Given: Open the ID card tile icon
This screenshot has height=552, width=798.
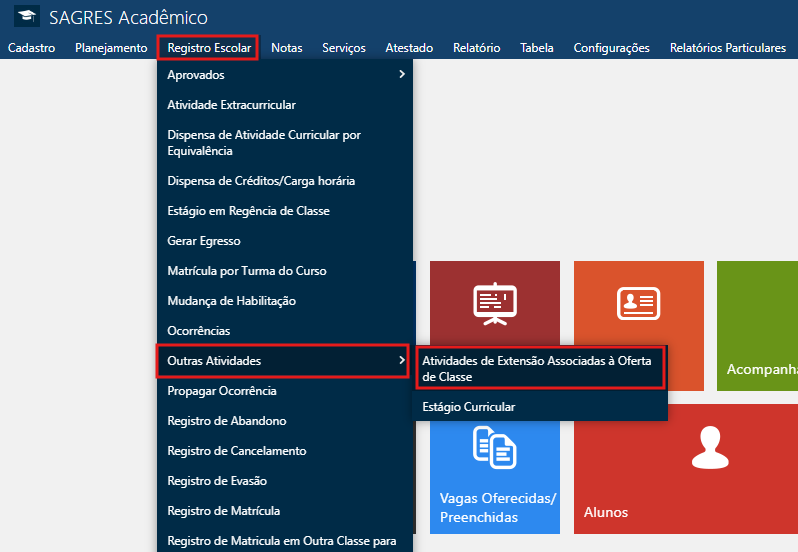Looking at the screenshot, I should (638, 304).
